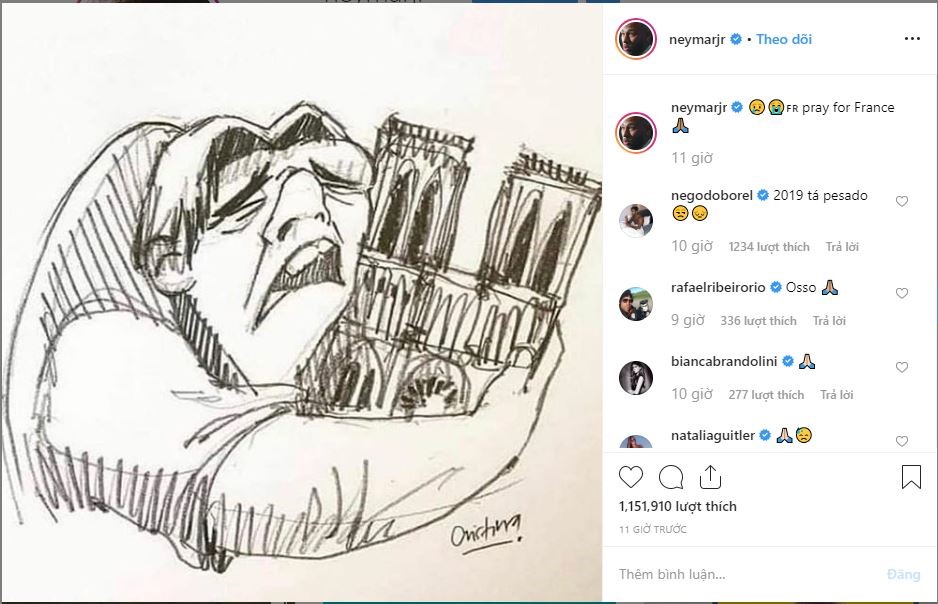
Task: Open the comment speech bubble icon
Action: [x=671, y=477]
